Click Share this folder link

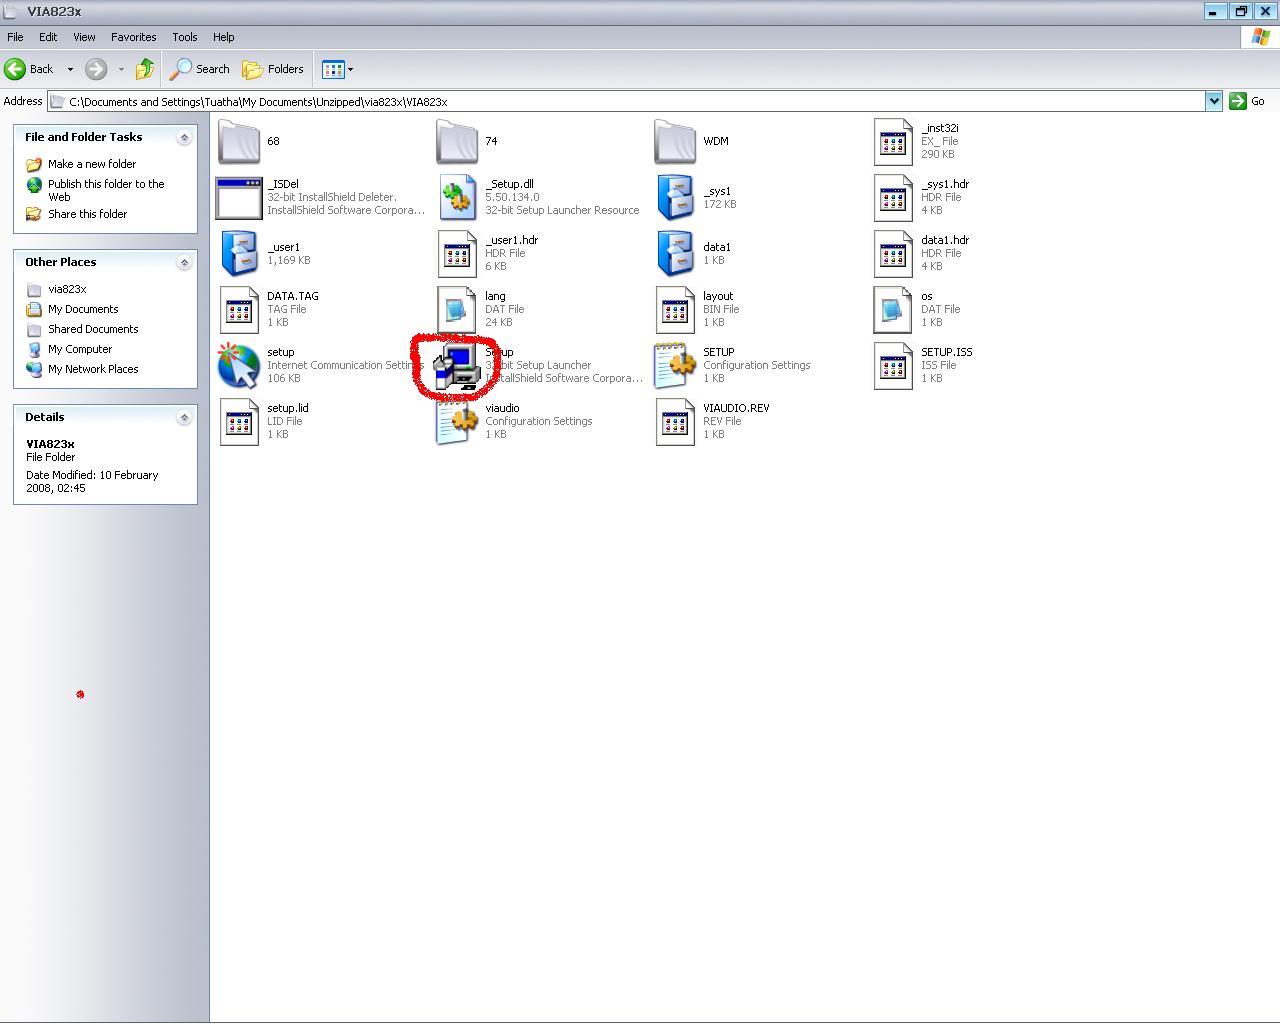(88, 214)
